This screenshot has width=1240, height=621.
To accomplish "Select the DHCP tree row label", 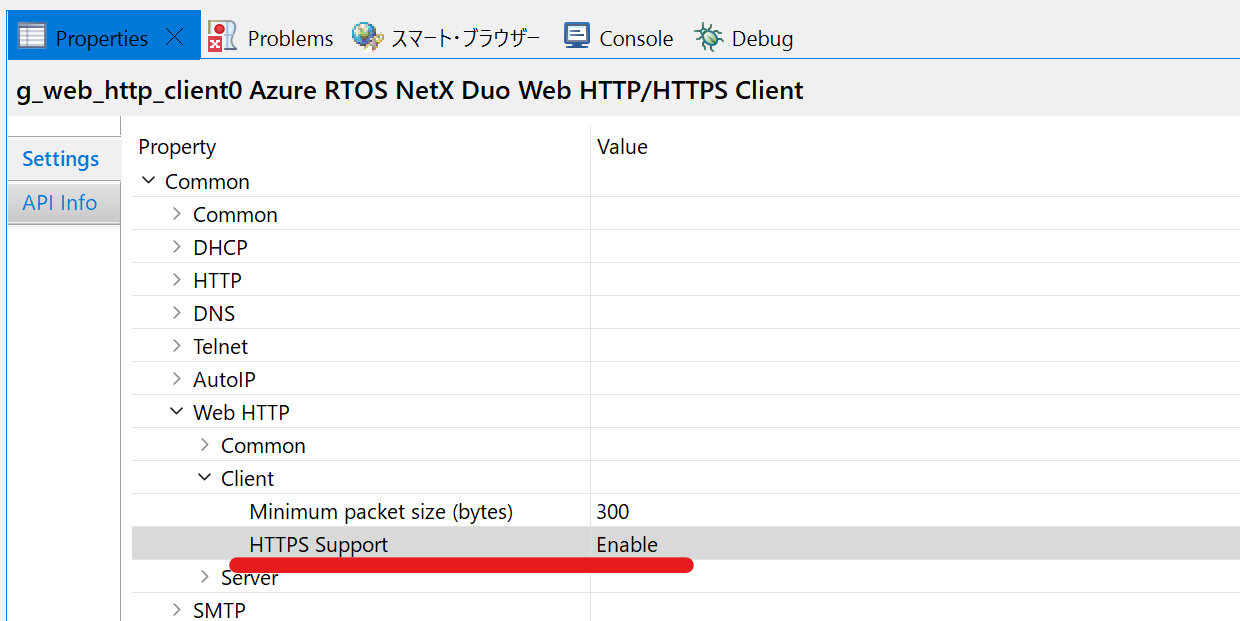I will tap(220, 248).
